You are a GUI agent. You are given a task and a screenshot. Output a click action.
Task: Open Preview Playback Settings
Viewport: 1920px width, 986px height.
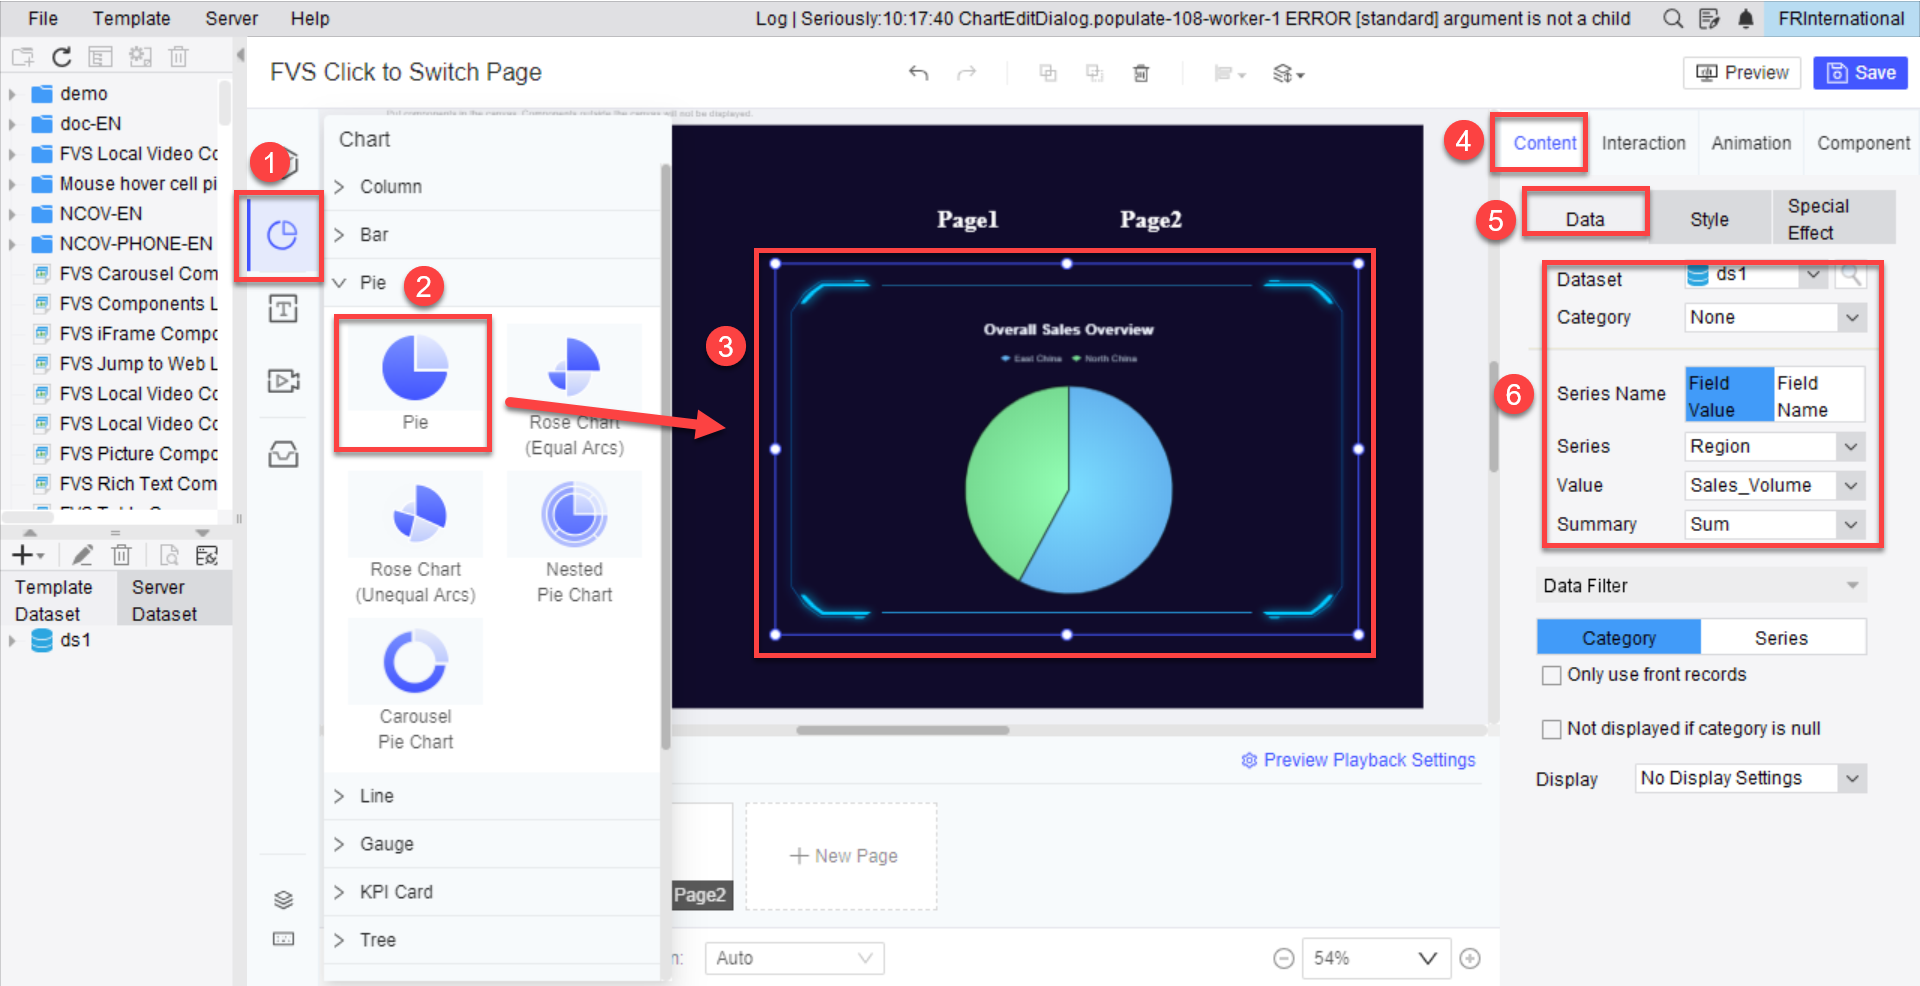point(1368,760)
